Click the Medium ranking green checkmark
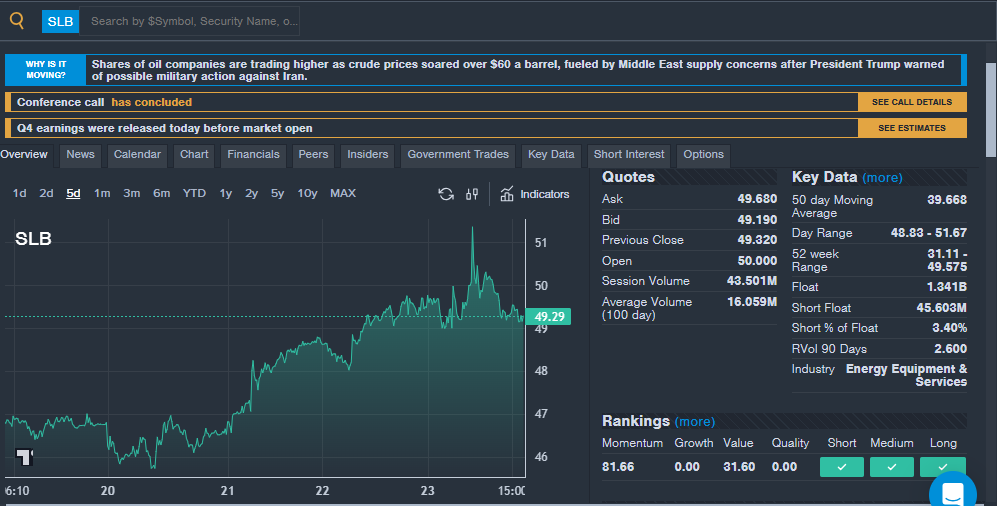Screen dimensions: 997x506 coord(891,467)
